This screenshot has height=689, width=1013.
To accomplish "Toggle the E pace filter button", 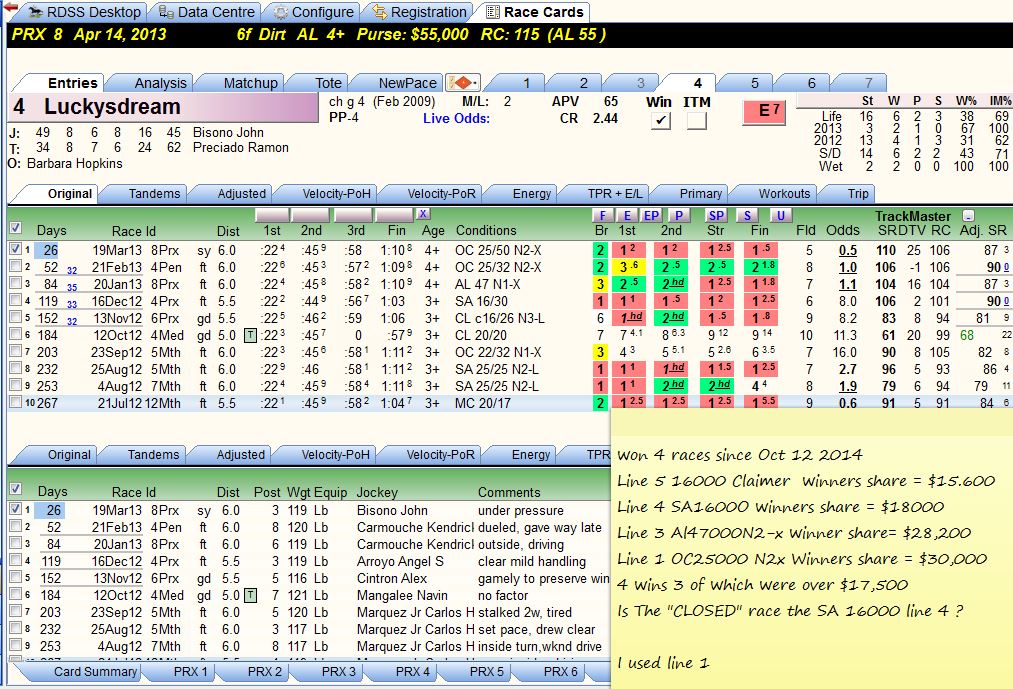I will [x=627, y=215].
